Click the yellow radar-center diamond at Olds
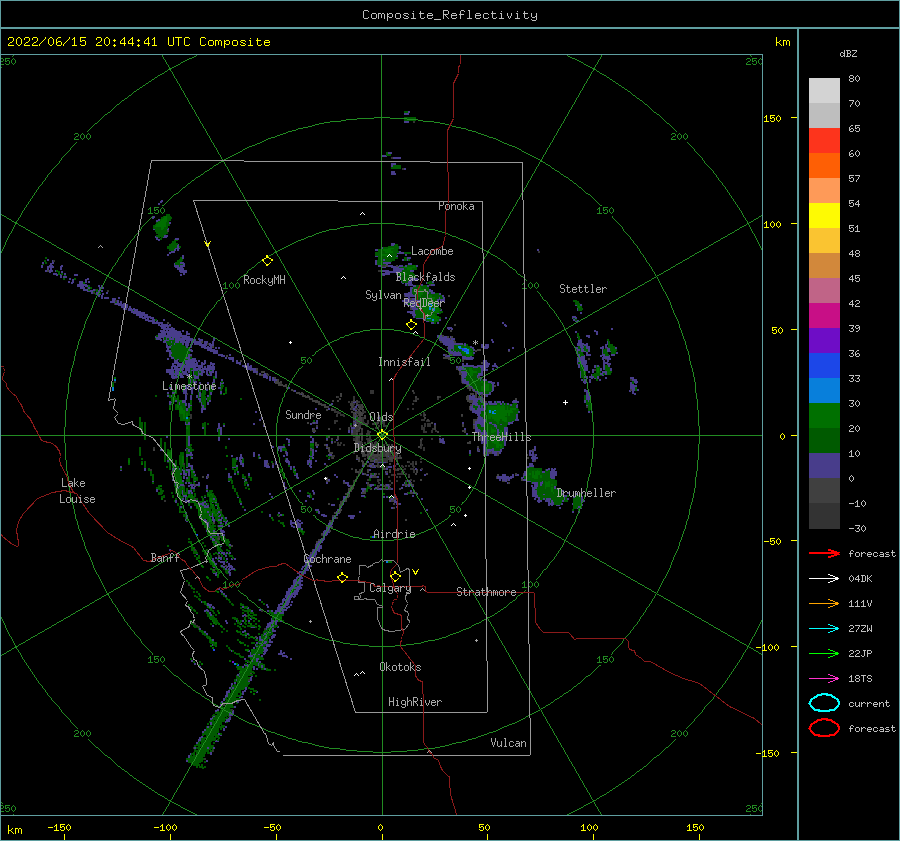Image resolution: width=900 pixels, height=841 pixels. click(382, 435)
